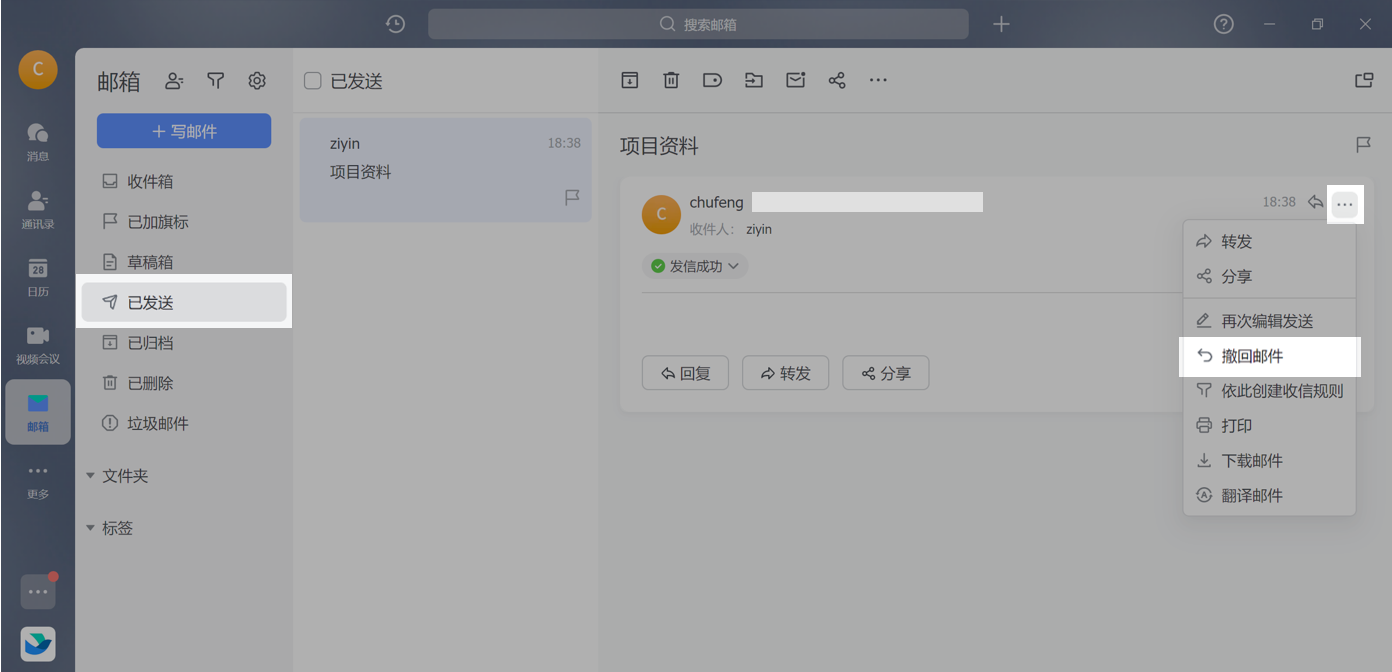Click the 分享 button below message

[886, 373]
